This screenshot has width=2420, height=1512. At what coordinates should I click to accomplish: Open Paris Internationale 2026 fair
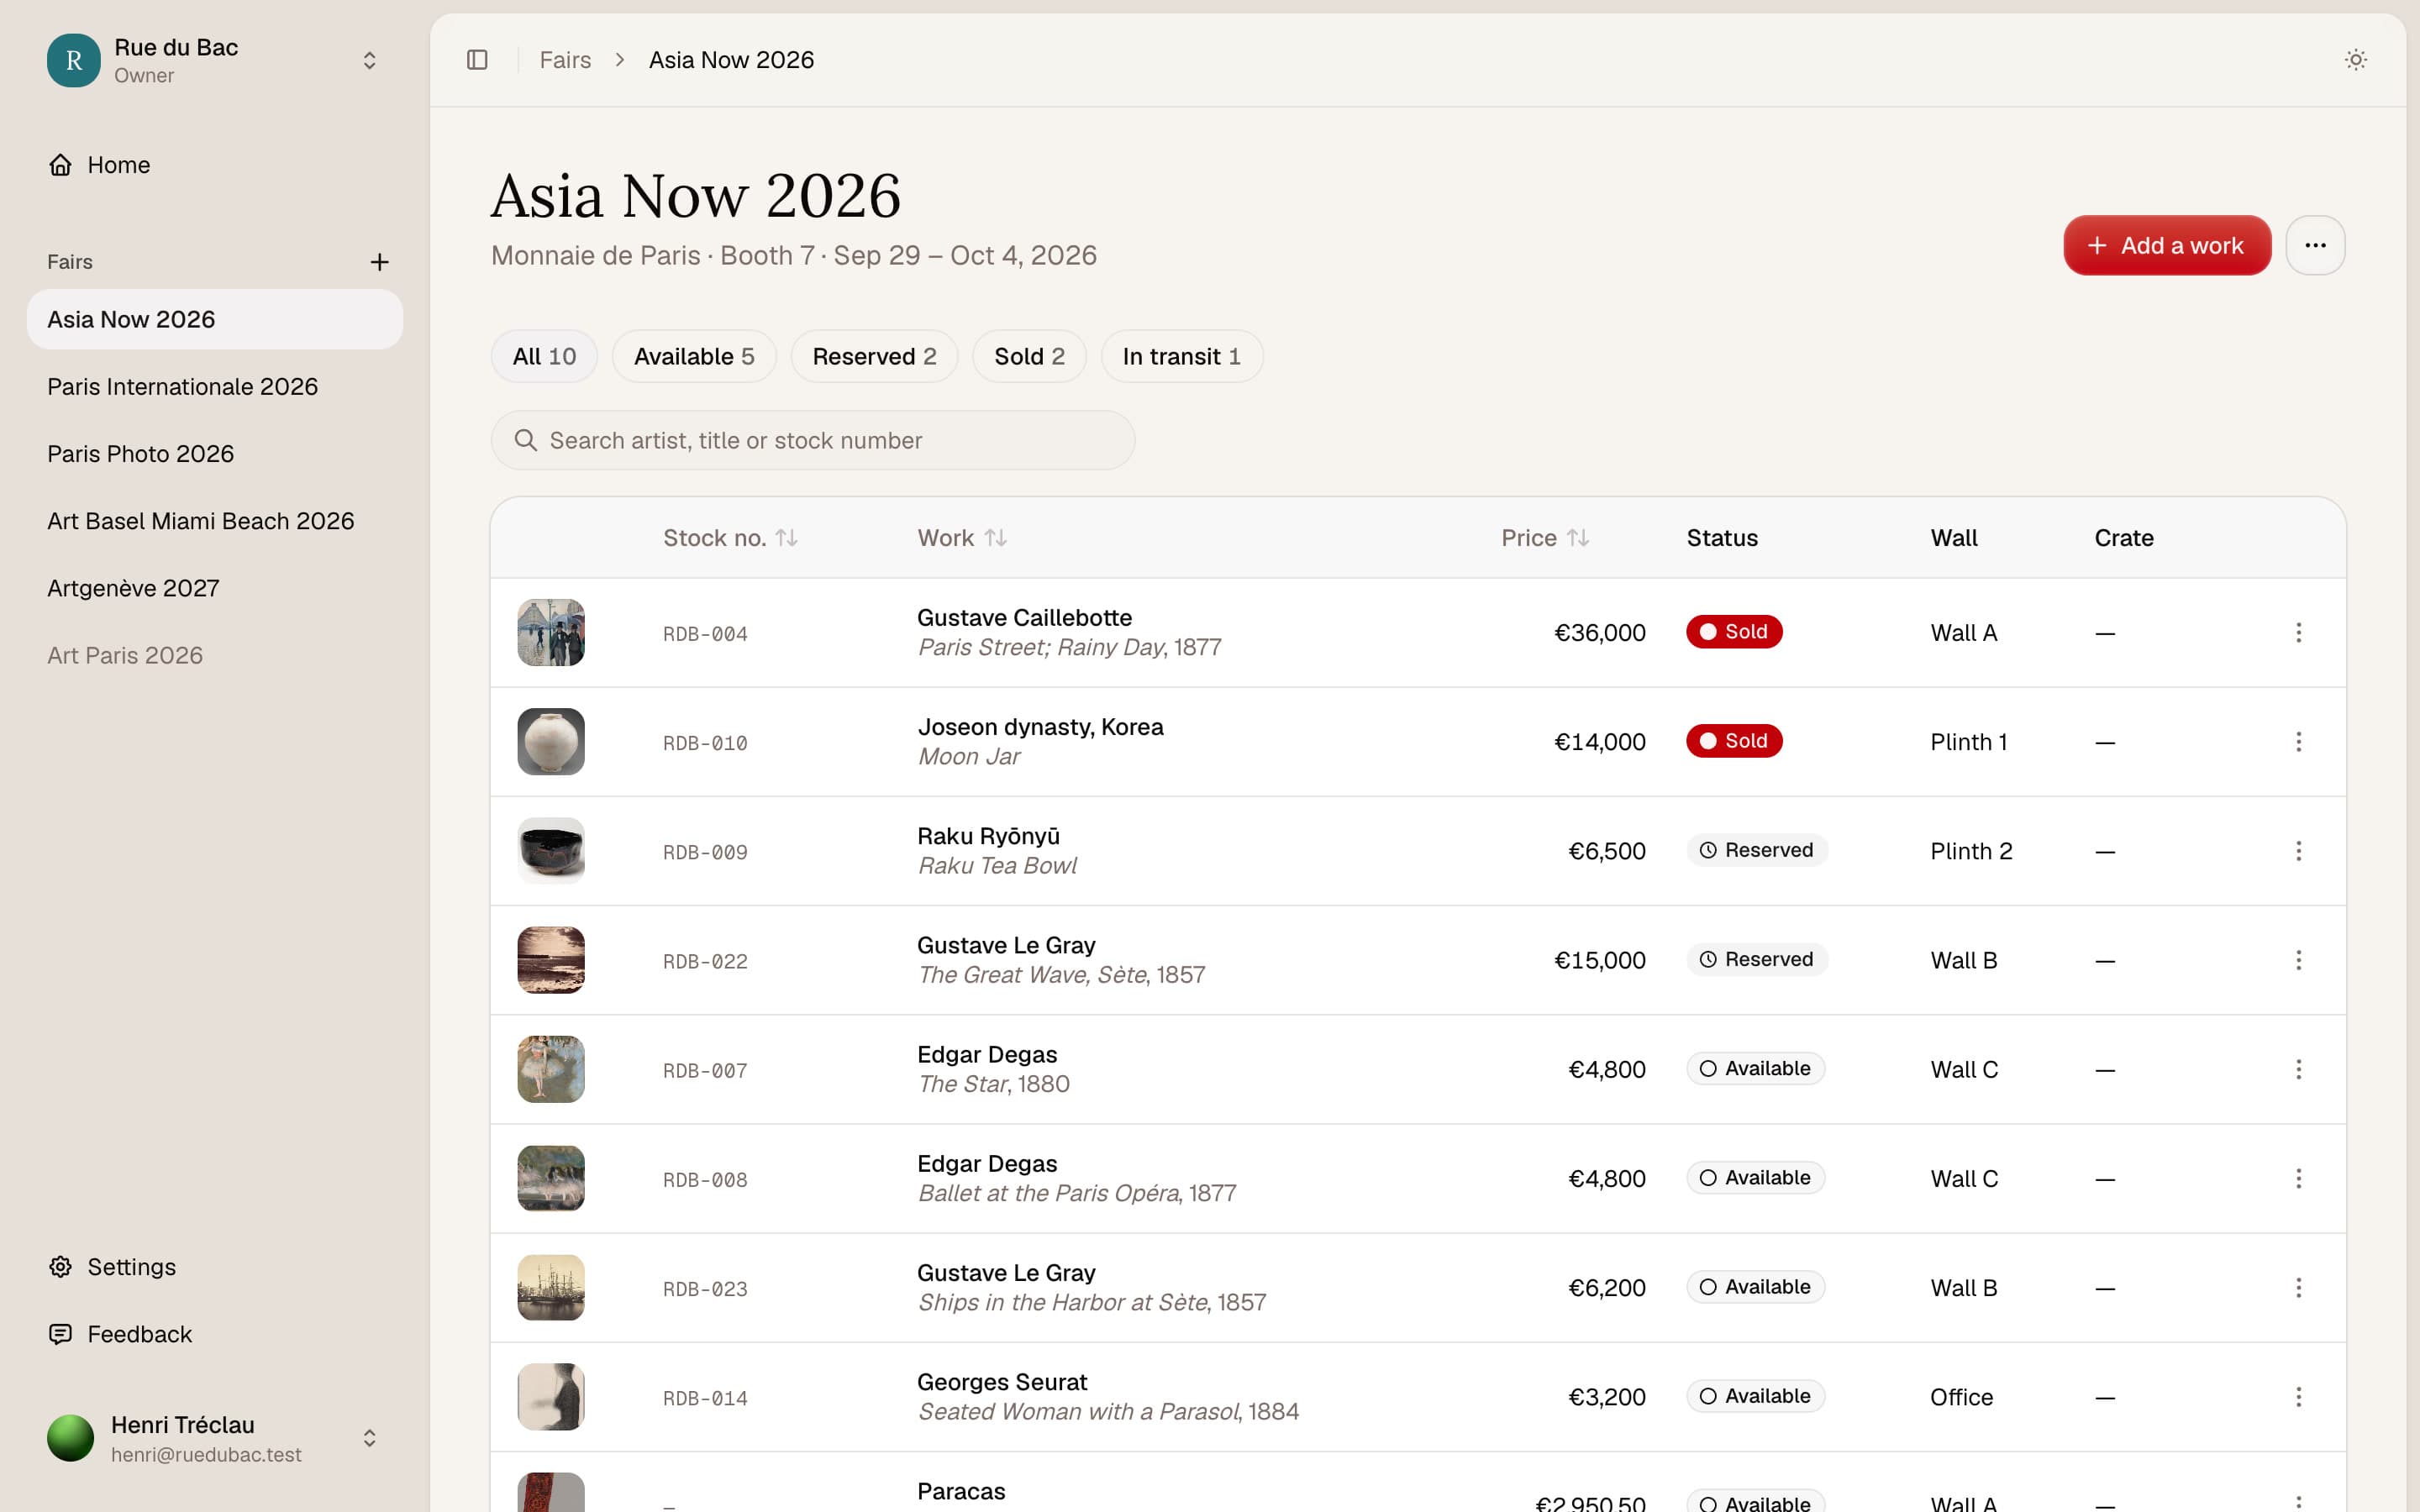[215, 387]
